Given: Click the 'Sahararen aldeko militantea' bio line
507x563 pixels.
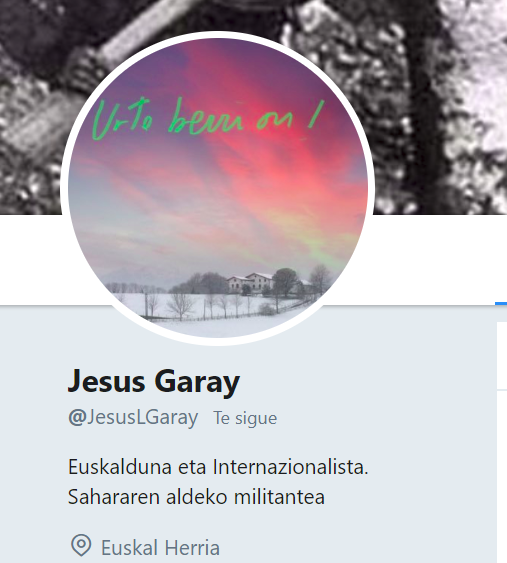Looking at the screenshot, I should click(196, 497).
